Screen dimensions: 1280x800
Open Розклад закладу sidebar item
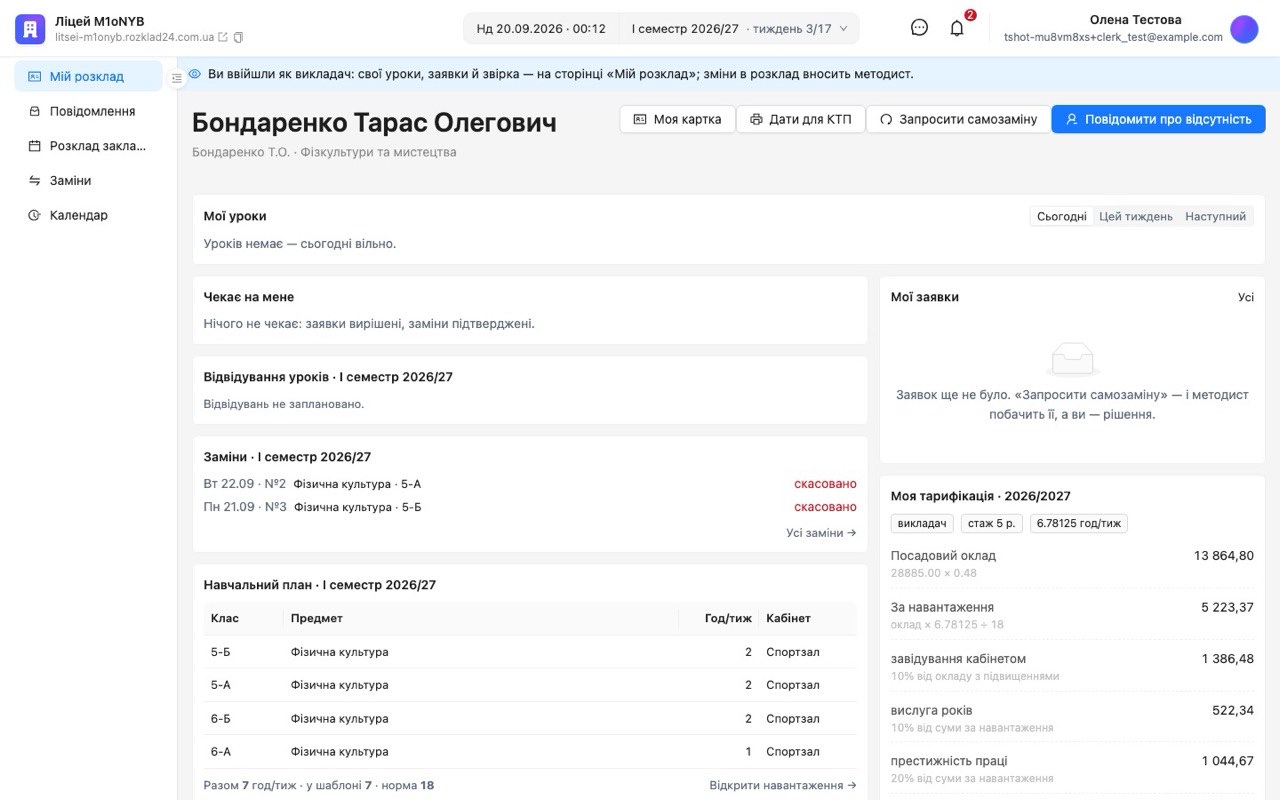click(88, 146)
